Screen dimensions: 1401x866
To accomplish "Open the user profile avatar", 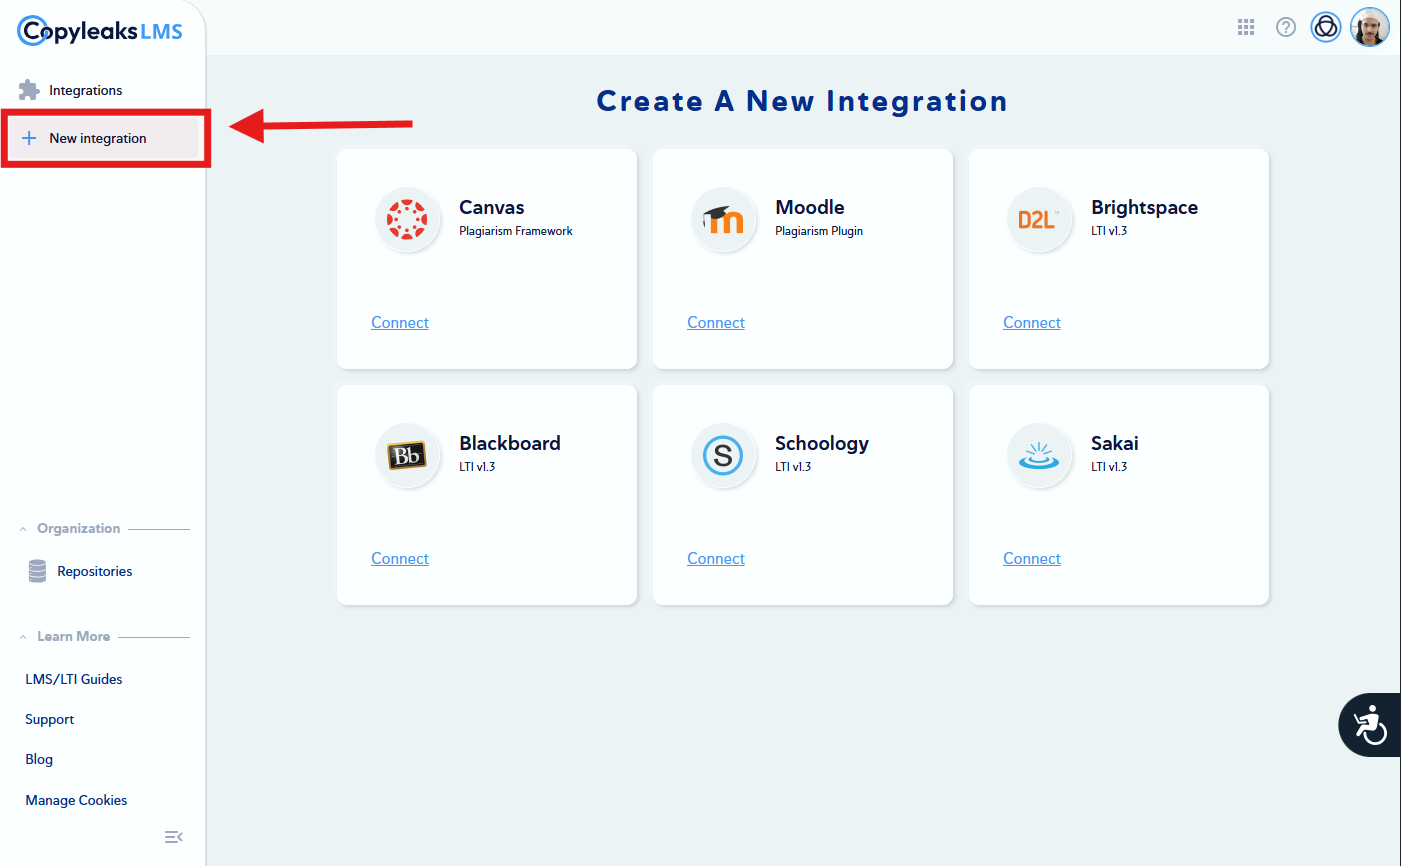I will coord(1370,27).
